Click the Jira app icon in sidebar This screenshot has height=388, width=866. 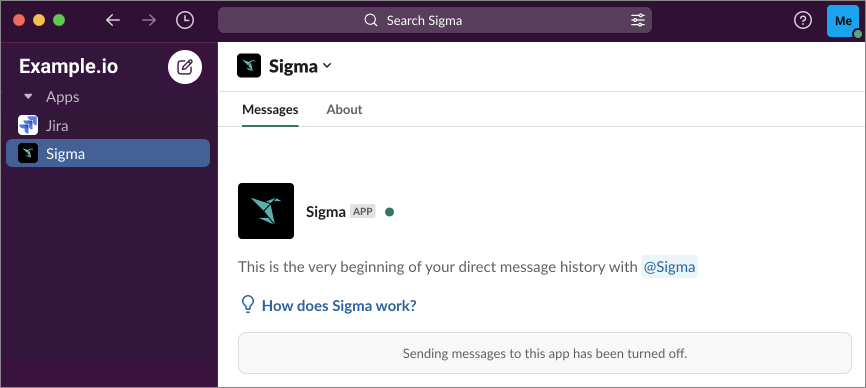pos(28,125)
